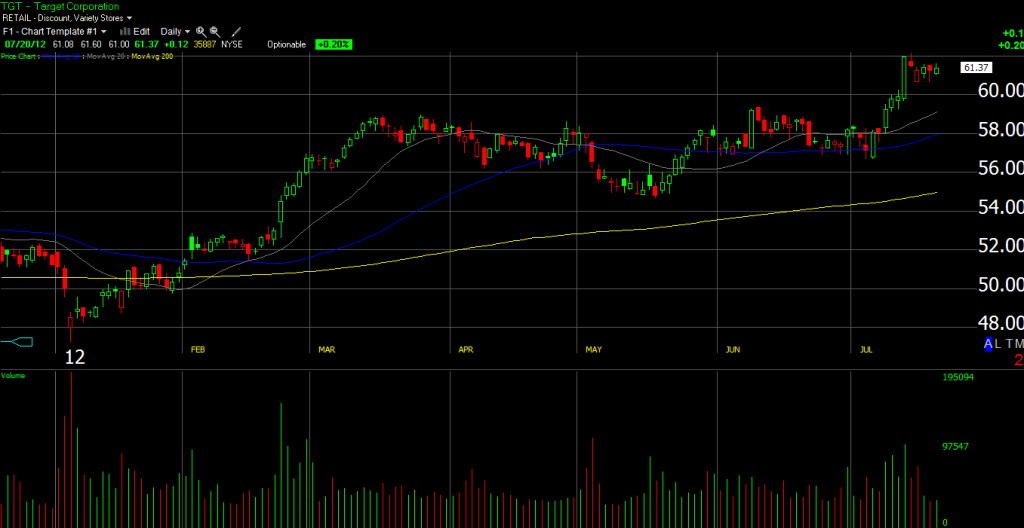Open the F1 - Chart Template #1 dropdown

[55, 31]
